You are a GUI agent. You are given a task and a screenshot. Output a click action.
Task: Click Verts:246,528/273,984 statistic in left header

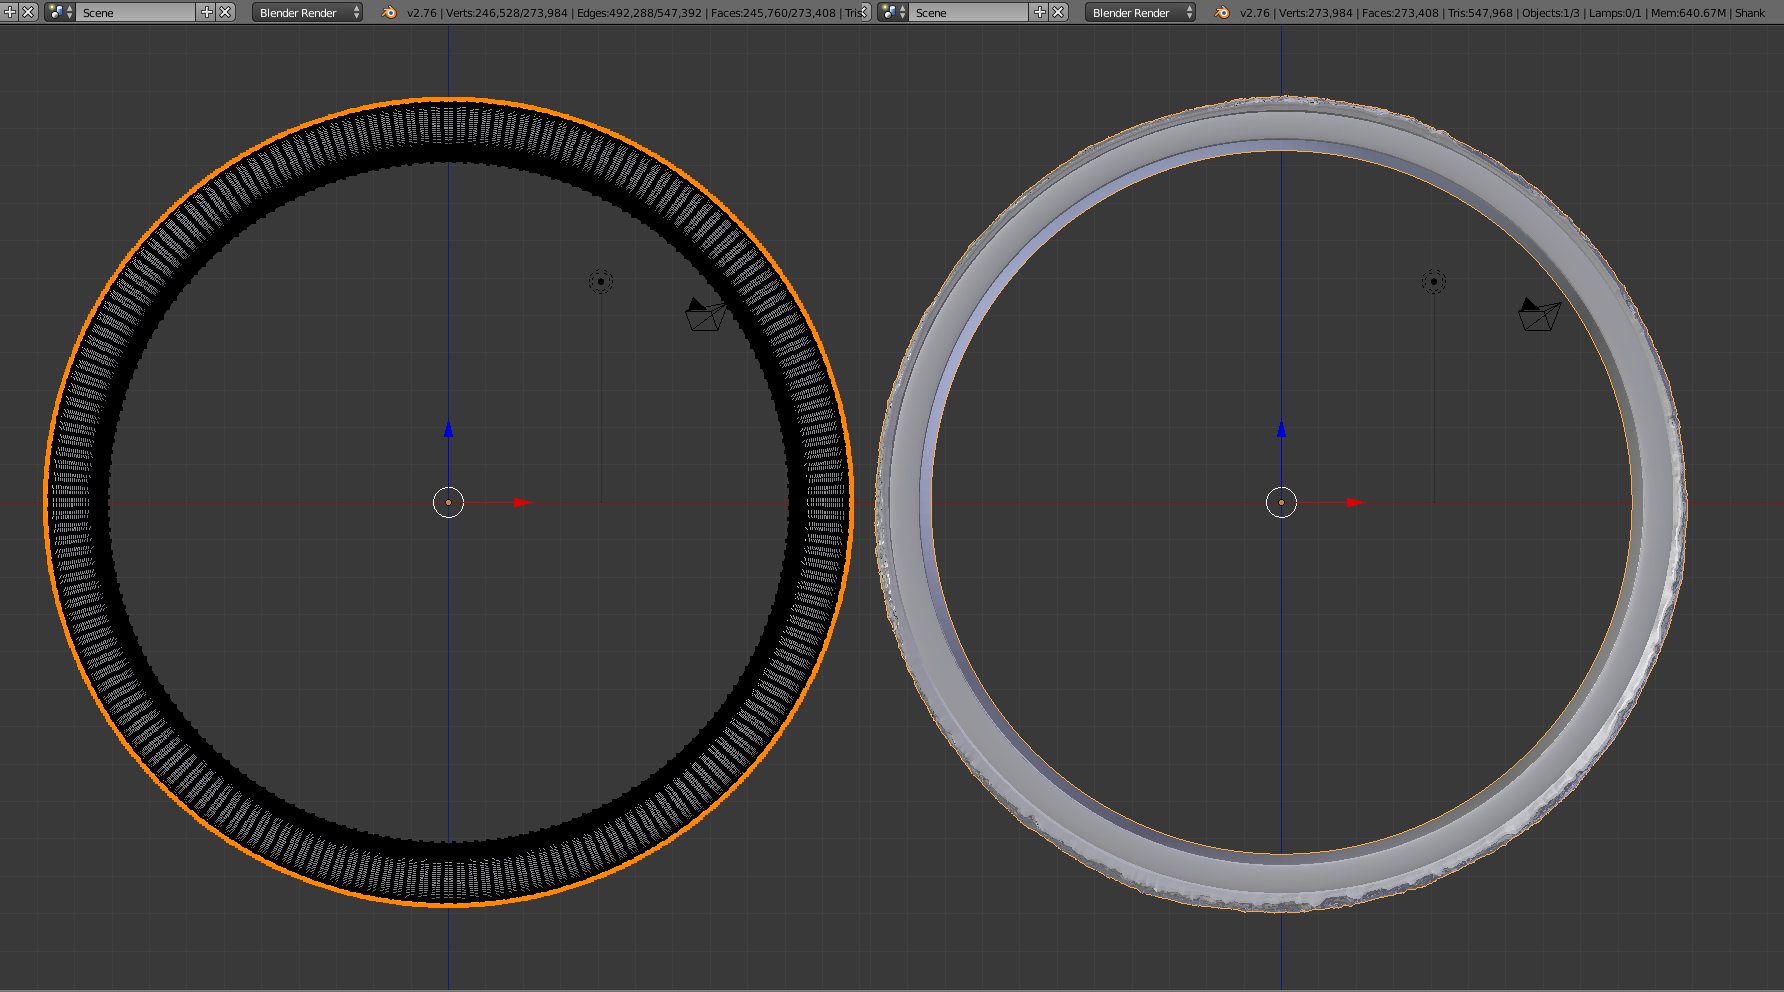coord(507,13)
